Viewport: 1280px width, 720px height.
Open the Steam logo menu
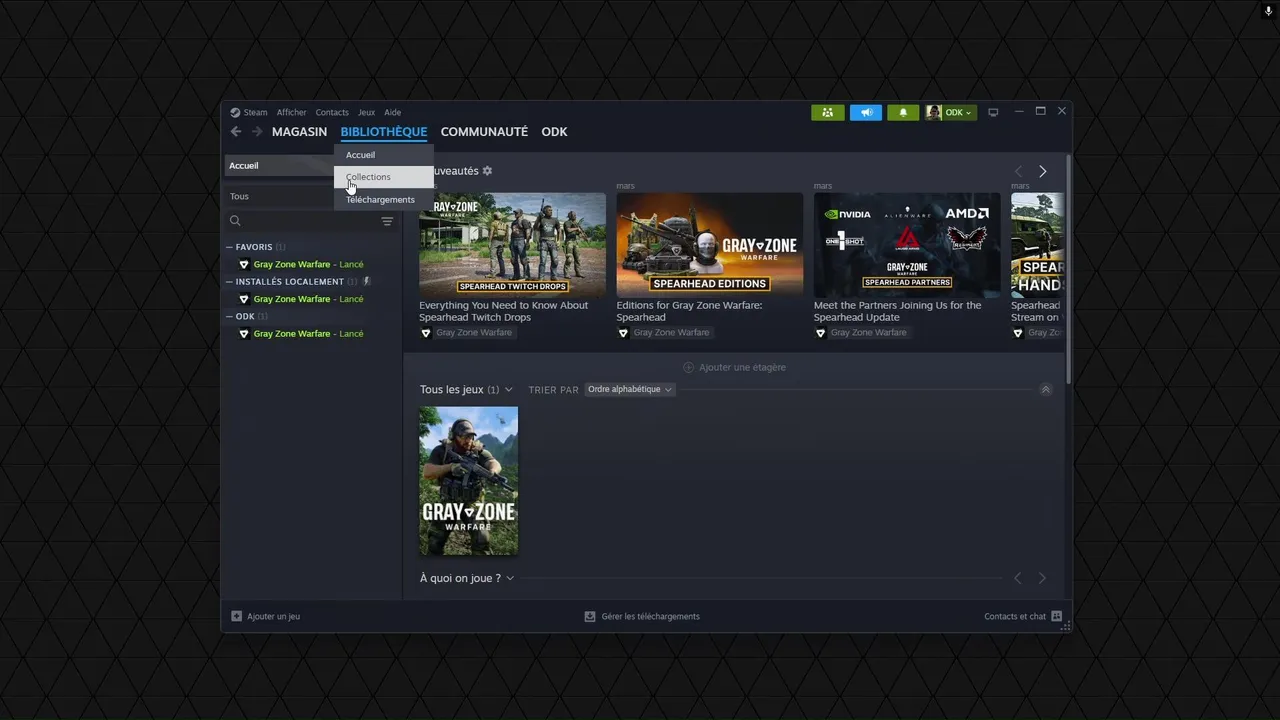pyautogui.click(x=235, y=112)
